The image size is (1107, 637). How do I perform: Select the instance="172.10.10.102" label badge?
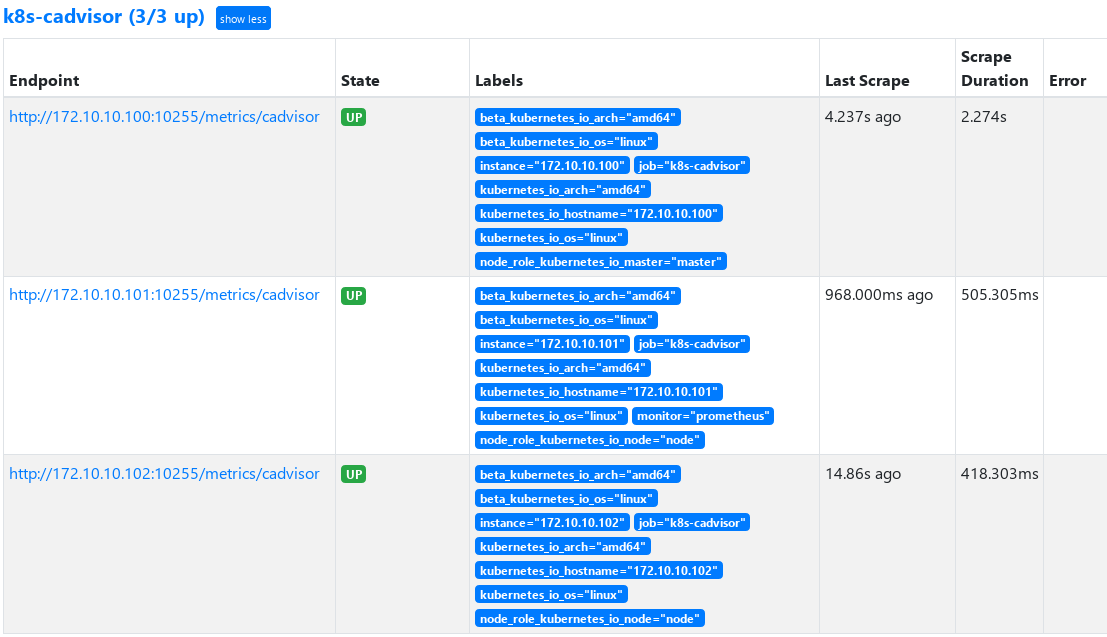click(552, 523)
